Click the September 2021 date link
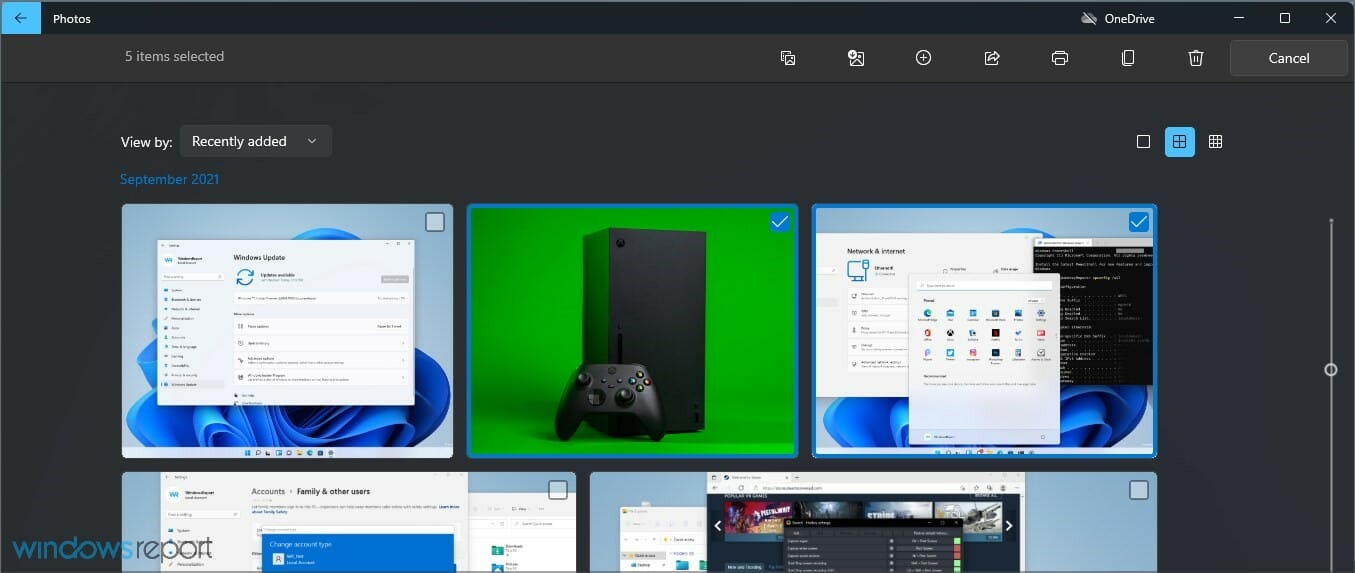The height and width of the screenshot is (573, 1355). 170,179
